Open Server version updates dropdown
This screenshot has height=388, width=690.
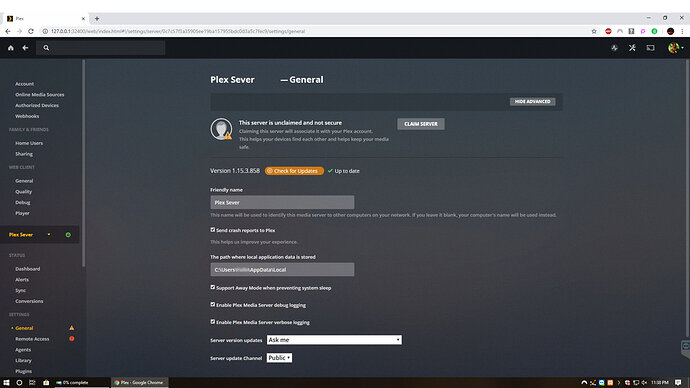334,340
